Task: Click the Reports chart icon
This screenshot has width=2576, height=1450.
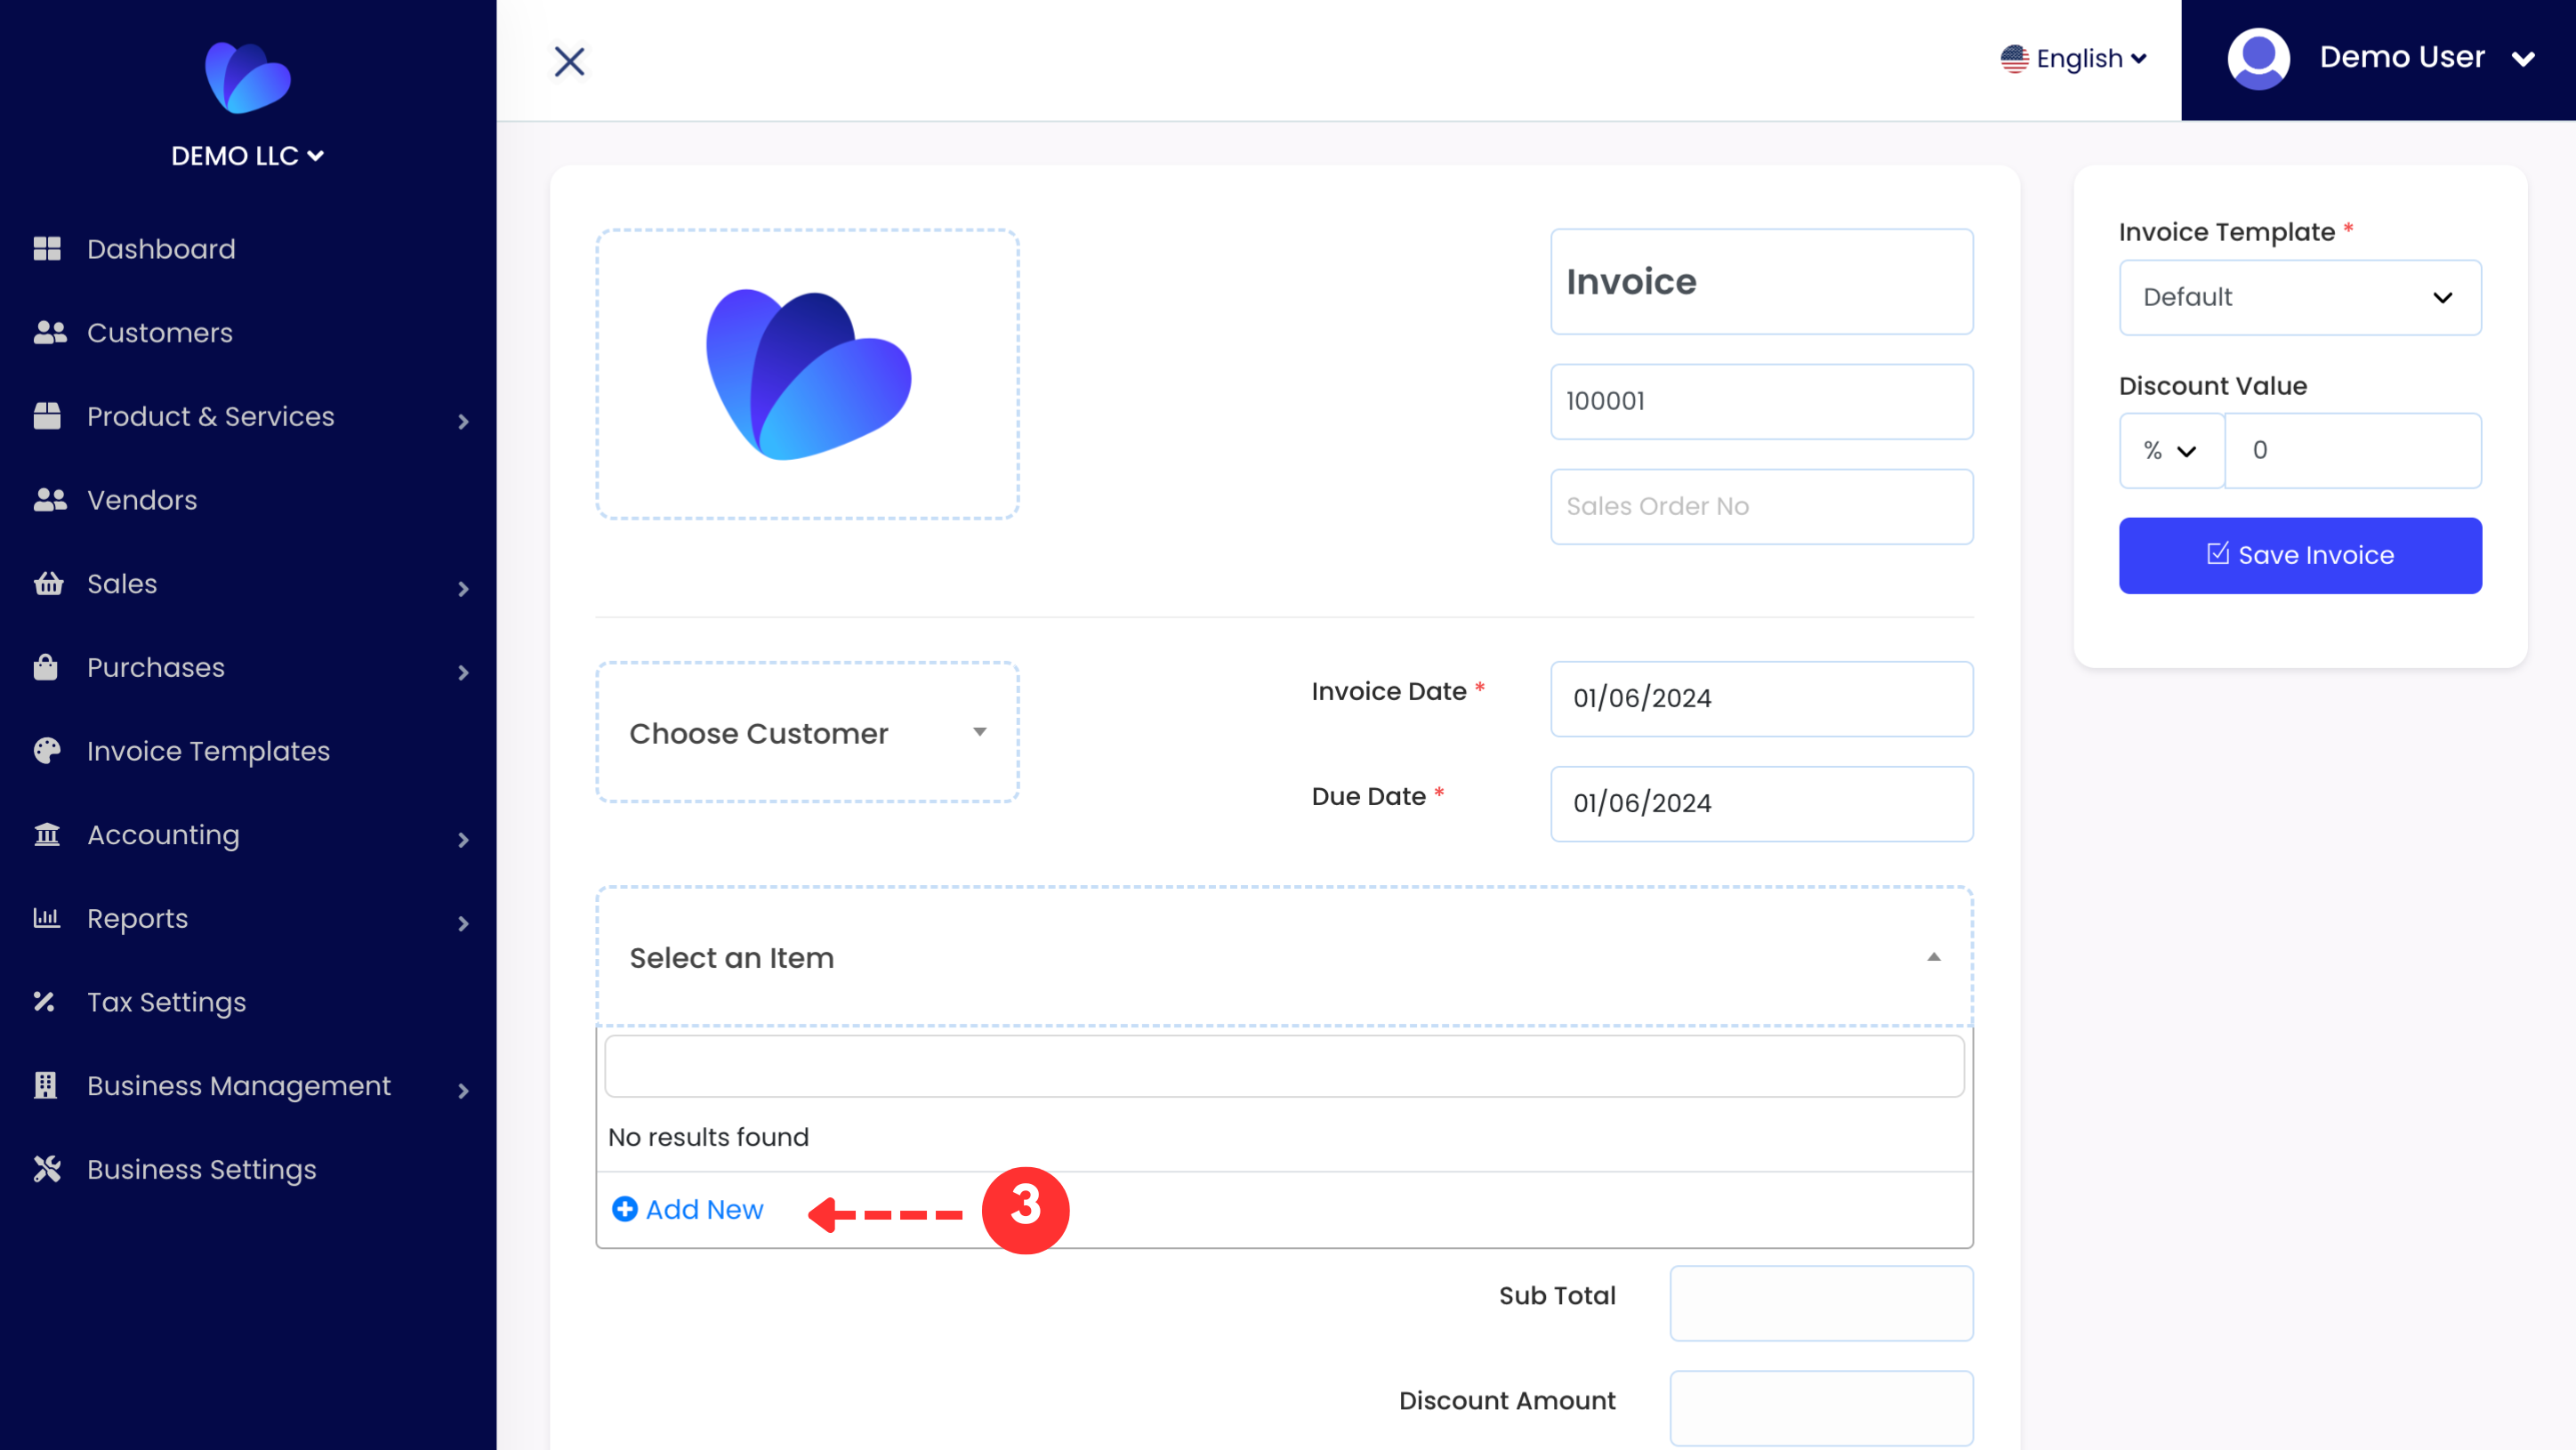Action: 47,918
